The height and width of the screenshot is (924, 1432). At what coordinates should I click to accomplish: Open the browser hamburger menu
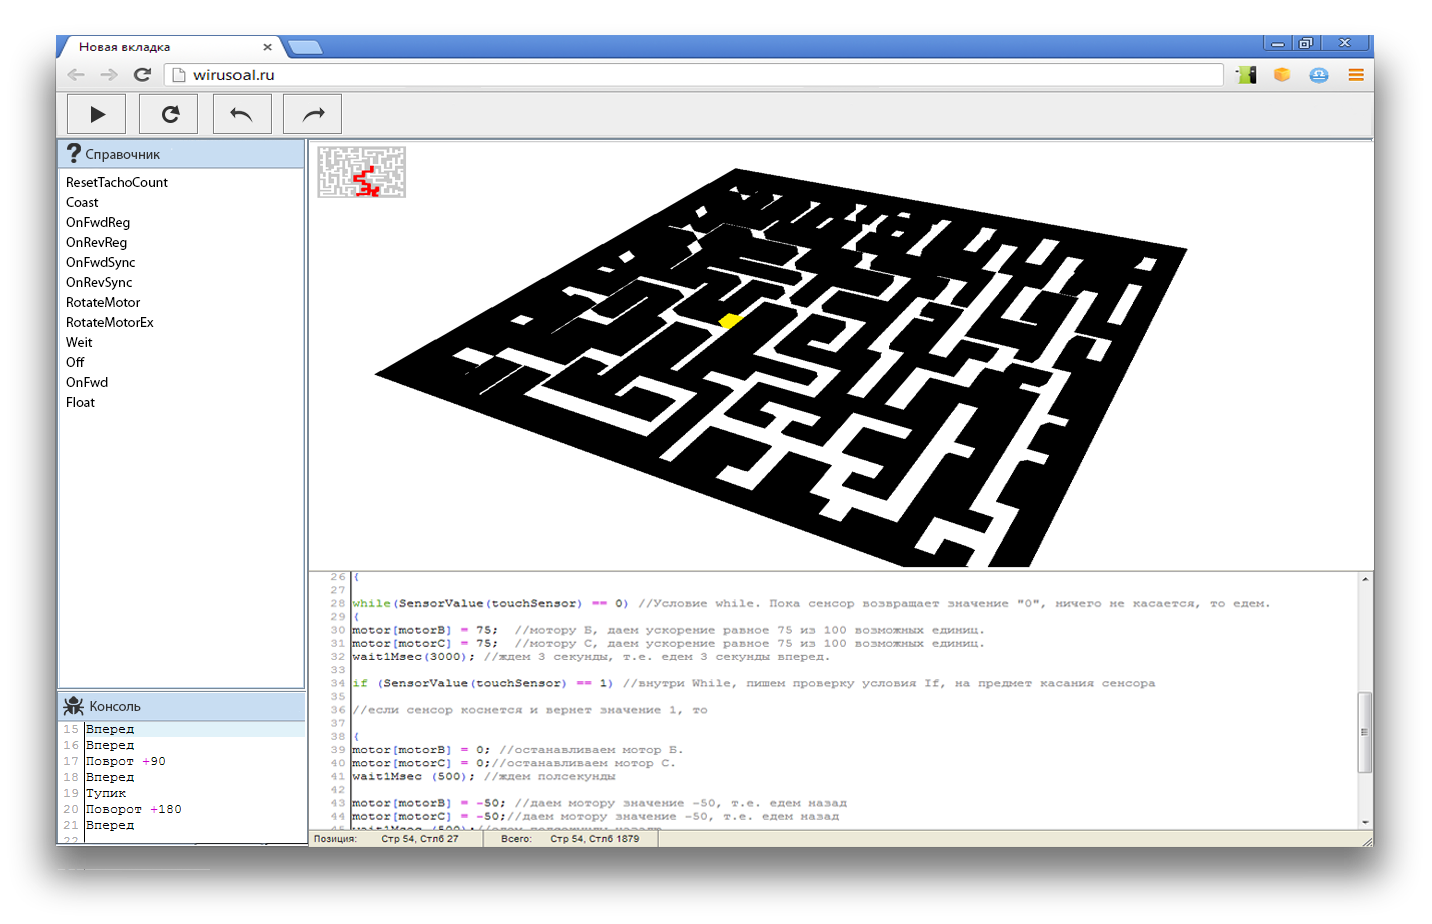tap(1355, 75)
